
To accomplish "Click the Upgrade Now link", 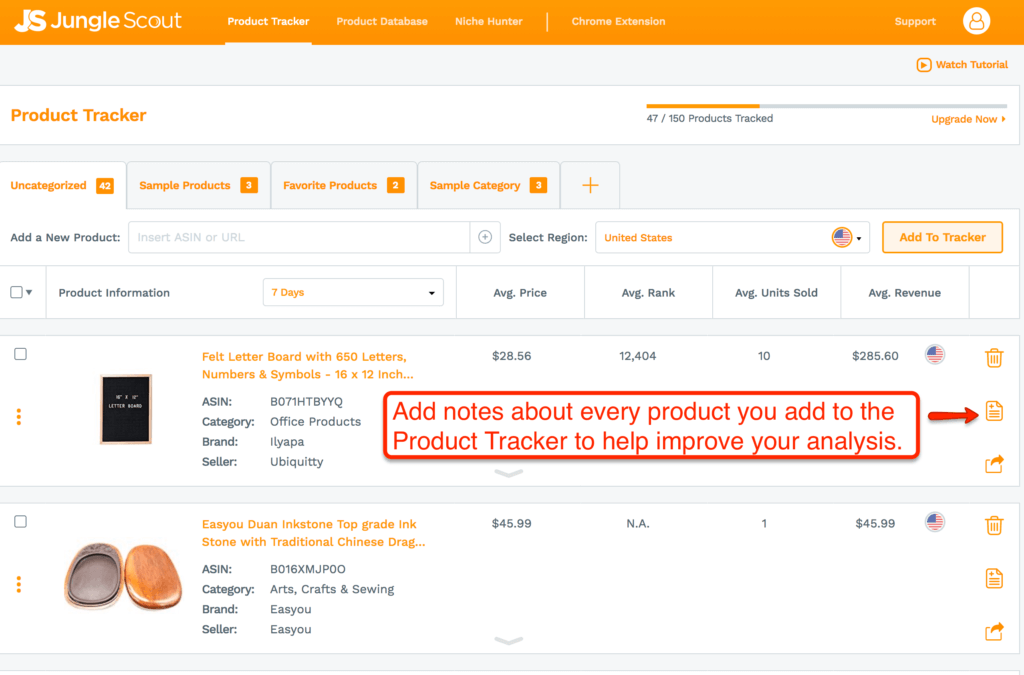I will click(968, 119).
